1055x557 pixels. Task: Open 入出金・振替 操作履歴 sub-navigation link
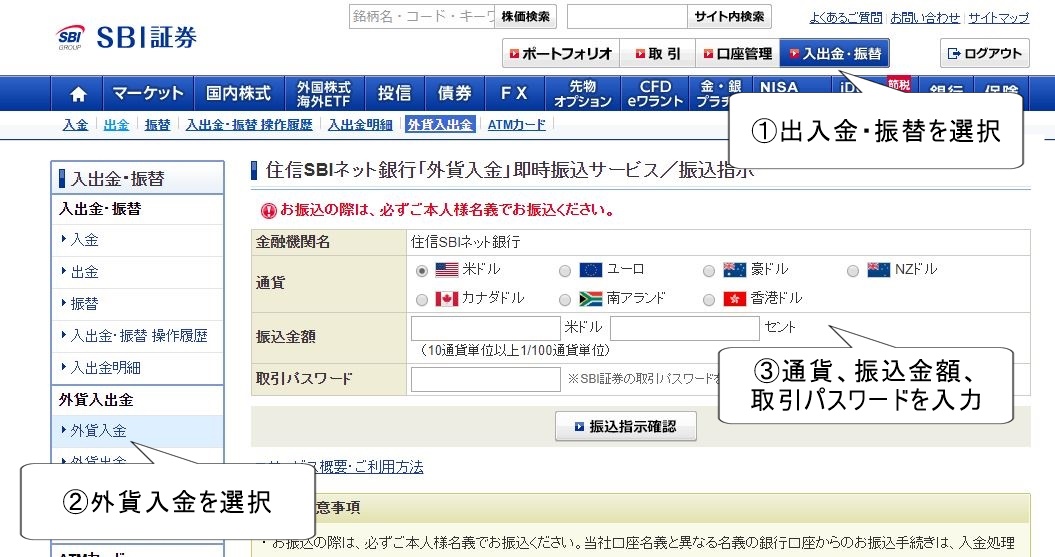[249, 124]
